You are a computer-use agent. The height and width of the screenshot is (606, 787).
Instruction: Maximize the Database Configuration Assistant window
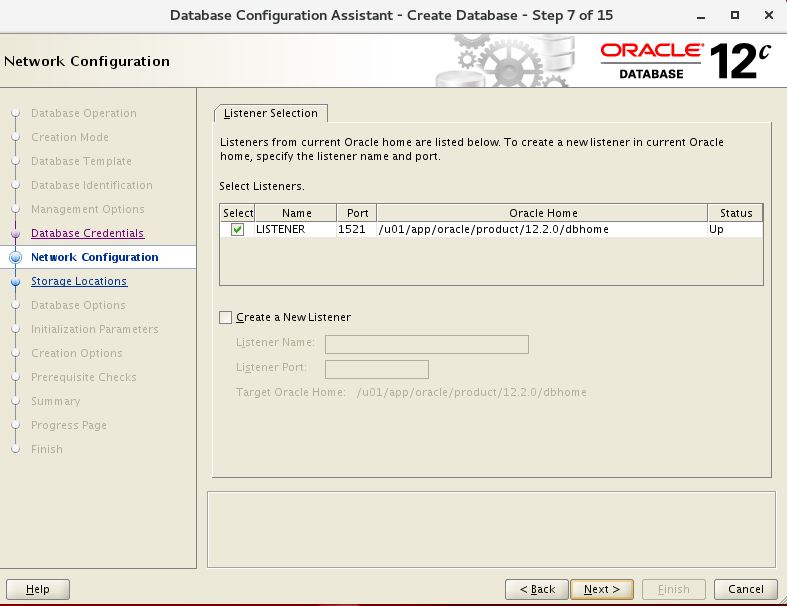[x=735, y=15]
